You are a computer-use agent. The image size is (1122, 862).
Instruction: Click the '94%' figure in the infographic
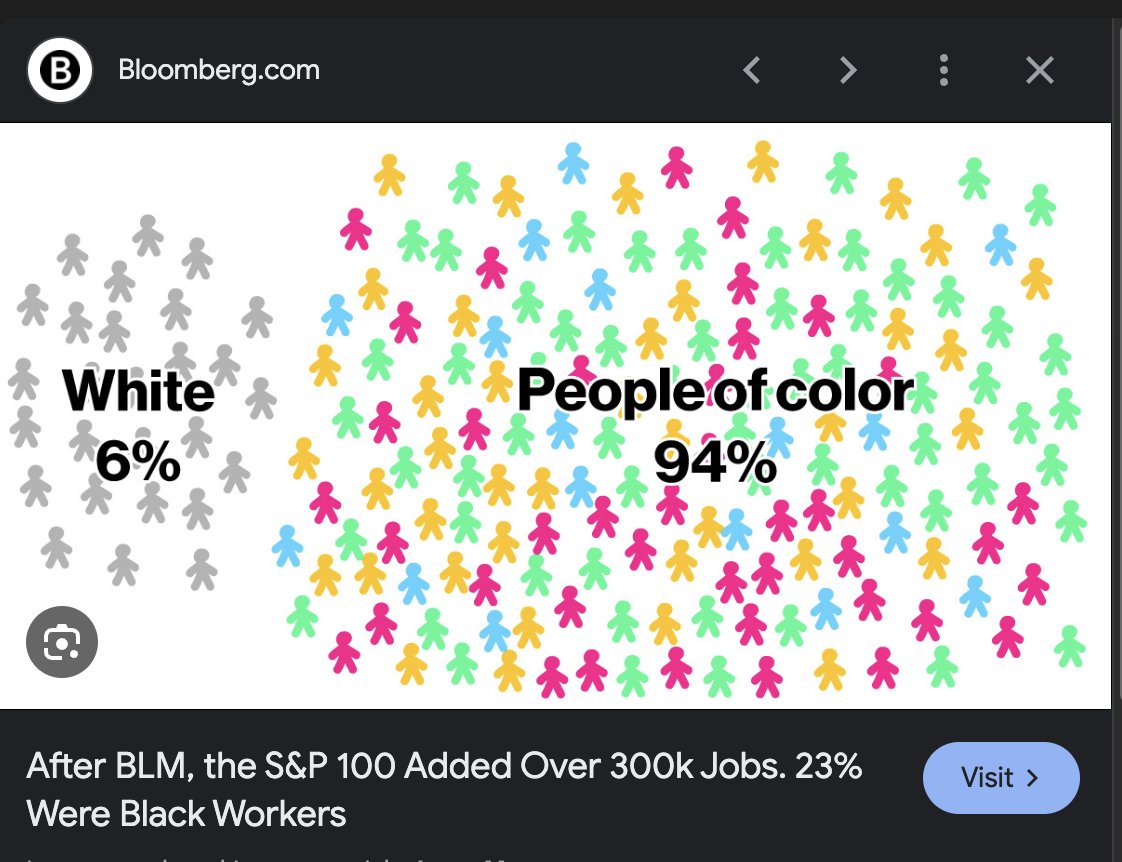(714, 462)
